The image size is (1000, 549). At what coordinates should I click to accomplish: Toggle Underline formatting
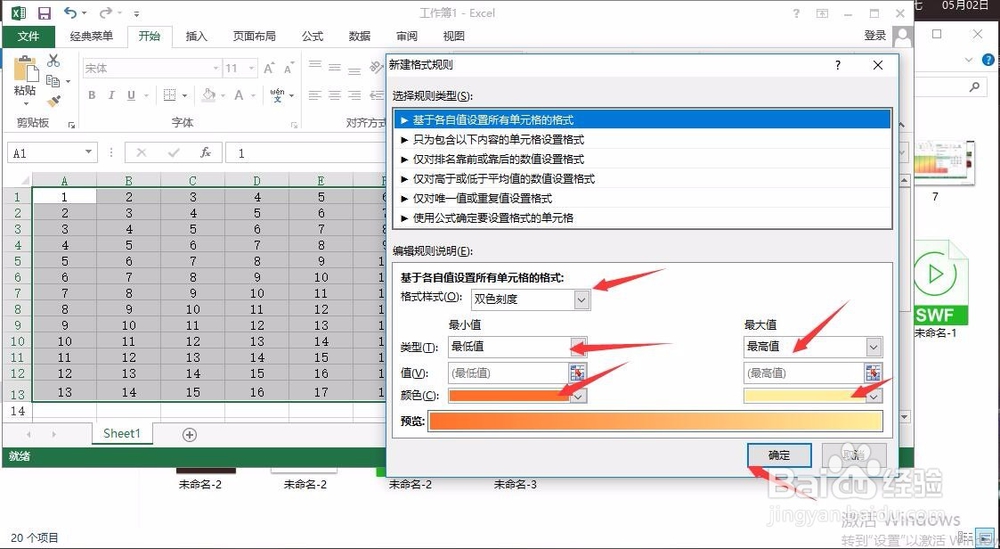point(131,96)
